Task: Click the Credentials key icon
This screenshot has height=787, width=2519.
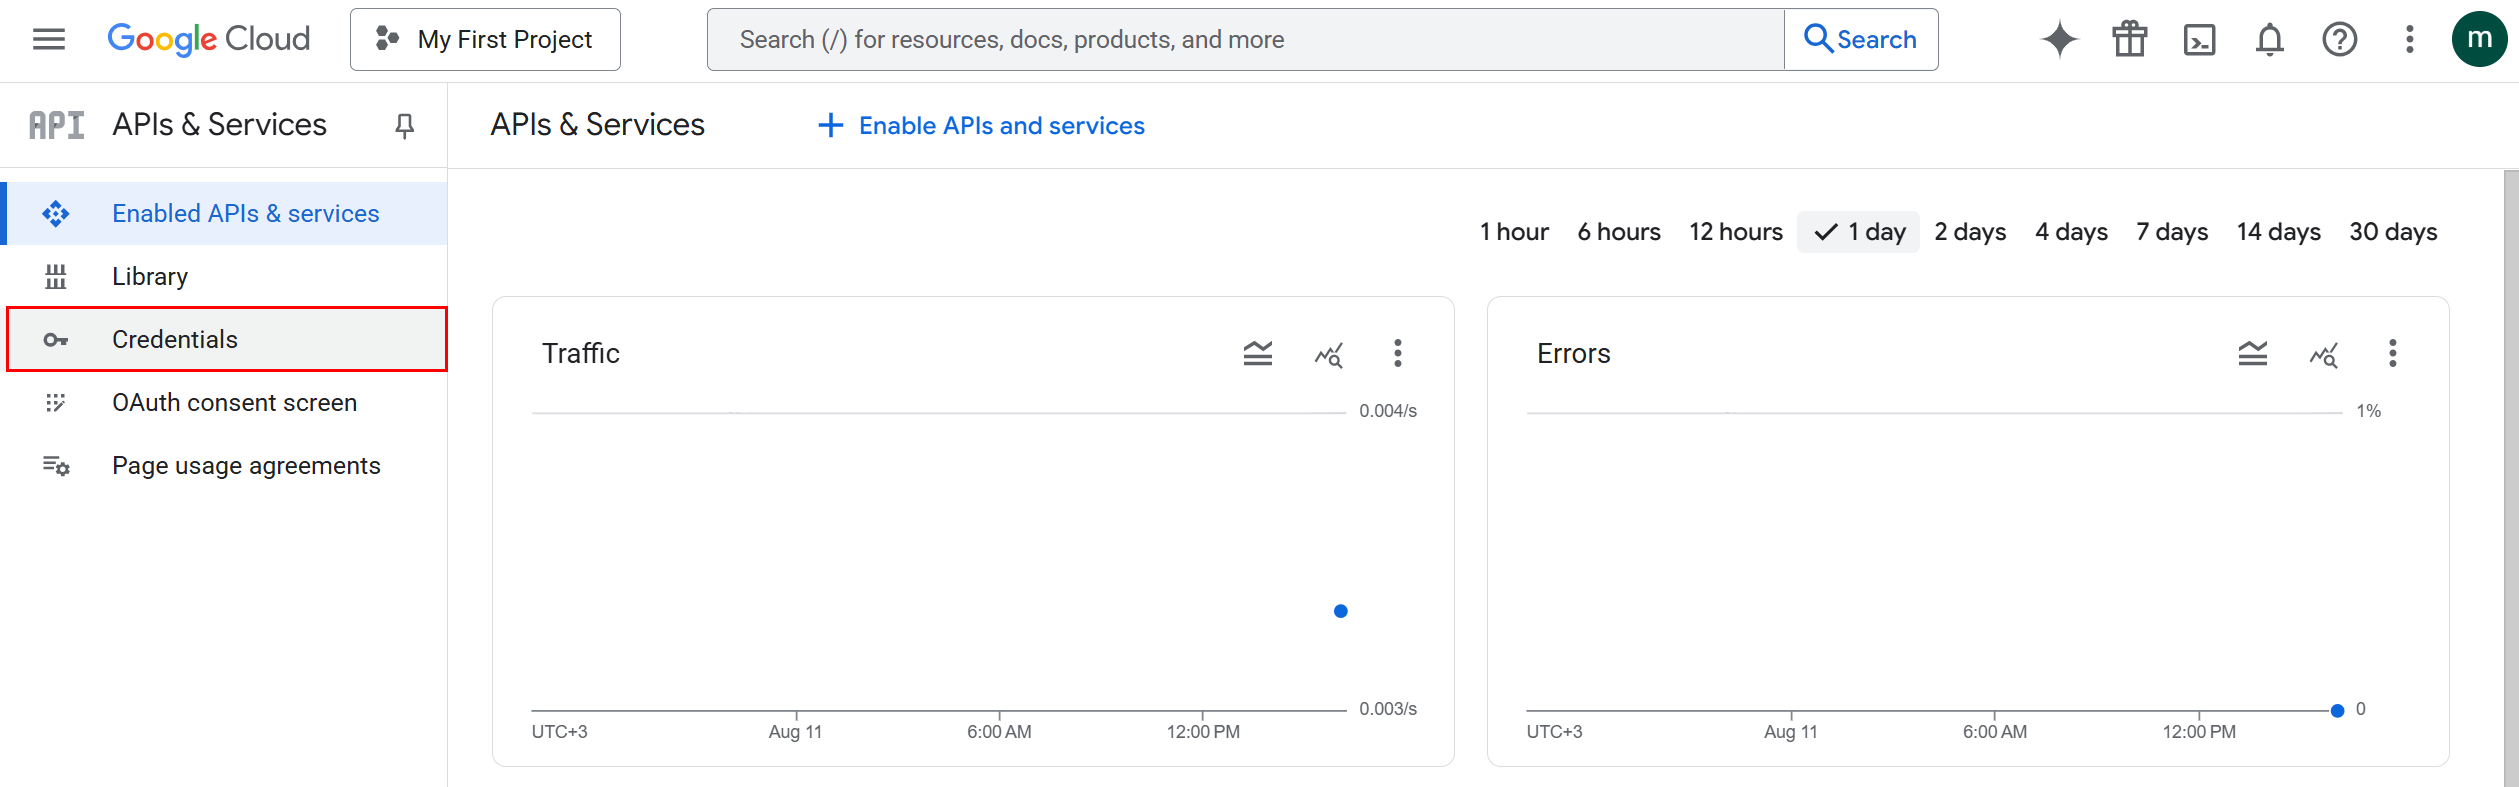Action: (x=56, y=340)
